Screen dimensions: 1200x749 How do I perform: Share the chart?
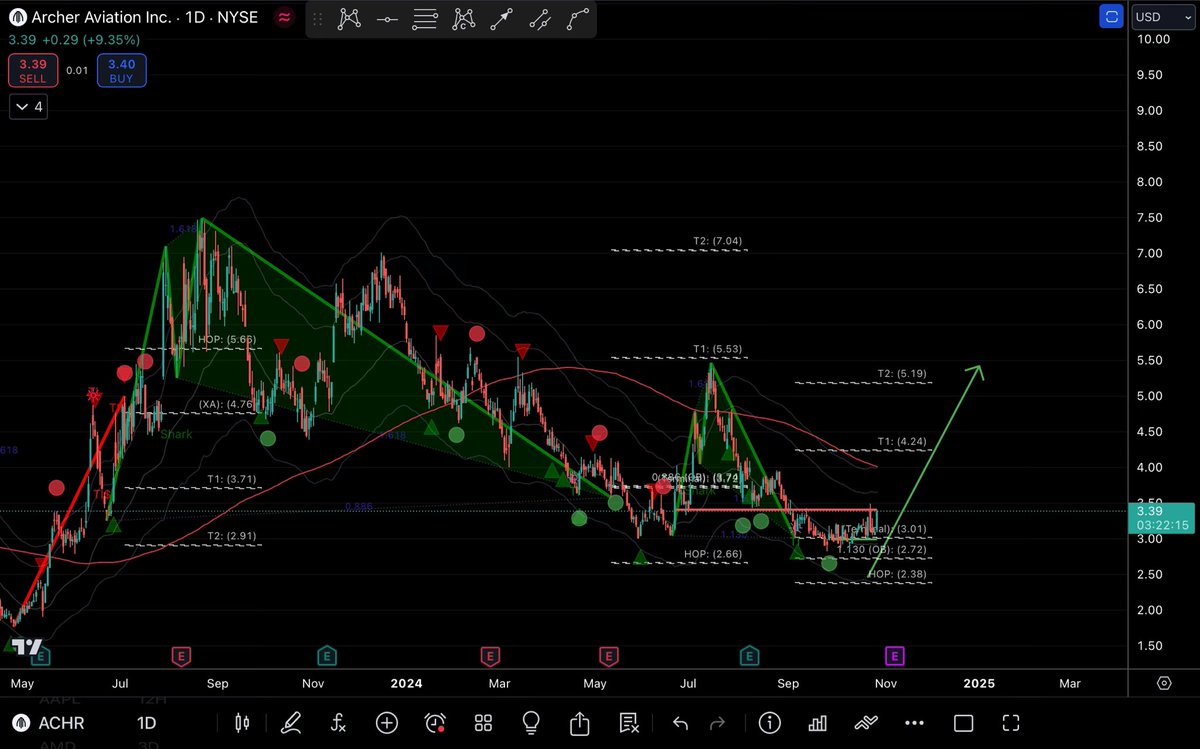[x=579, y=722]
